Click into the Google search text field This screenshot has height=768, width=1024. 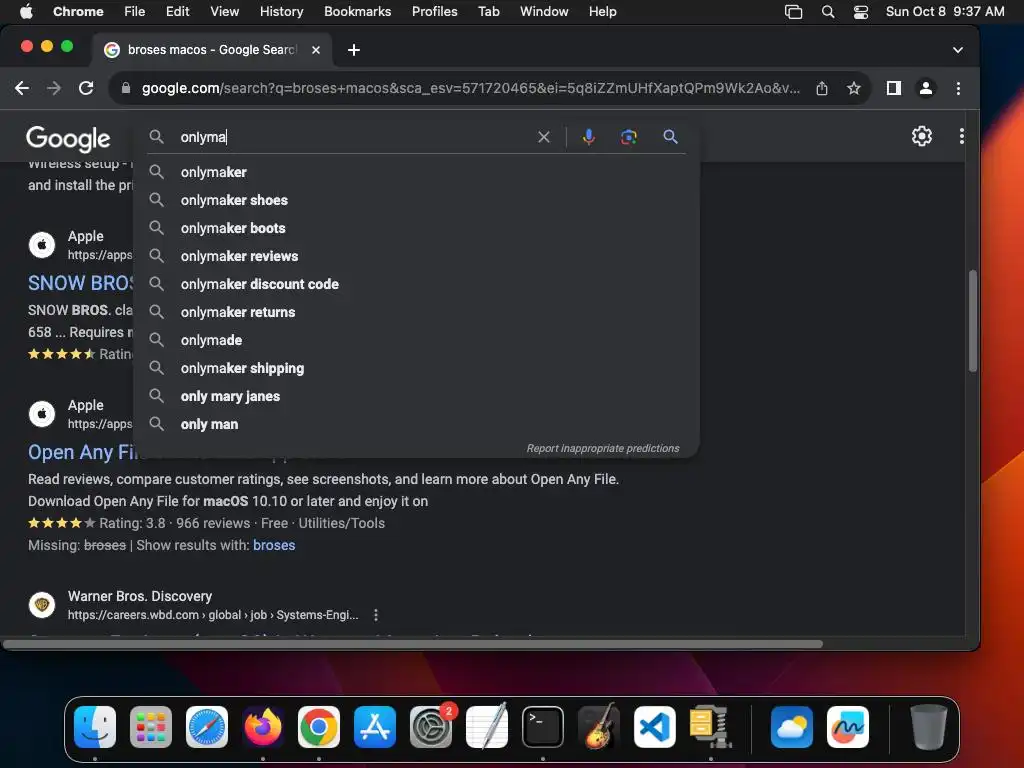(x=353, y=137)
